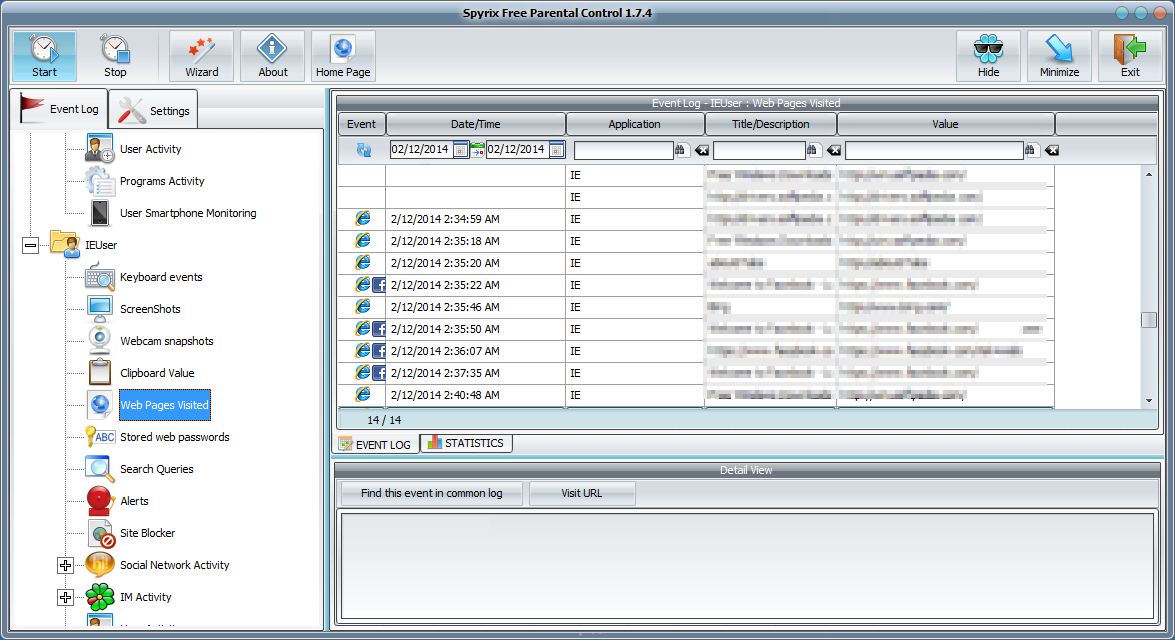The width and height of the screenshot is (1175, 640).
Task: Open the Home Page toolbar button
Action: coord(343,56)
